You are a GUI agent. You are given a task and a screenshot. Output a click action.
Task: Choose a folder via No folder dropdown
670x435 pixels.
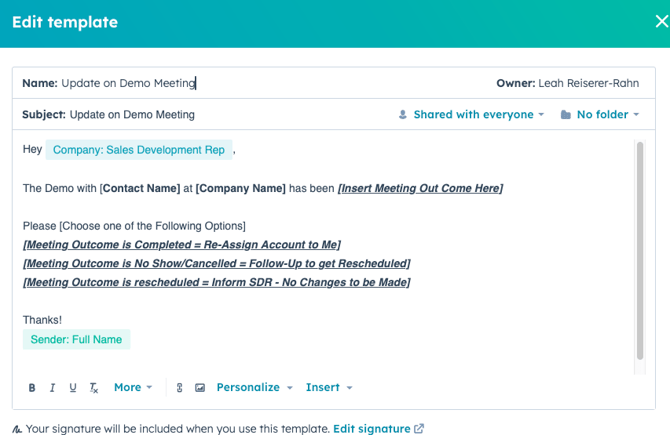608,115
